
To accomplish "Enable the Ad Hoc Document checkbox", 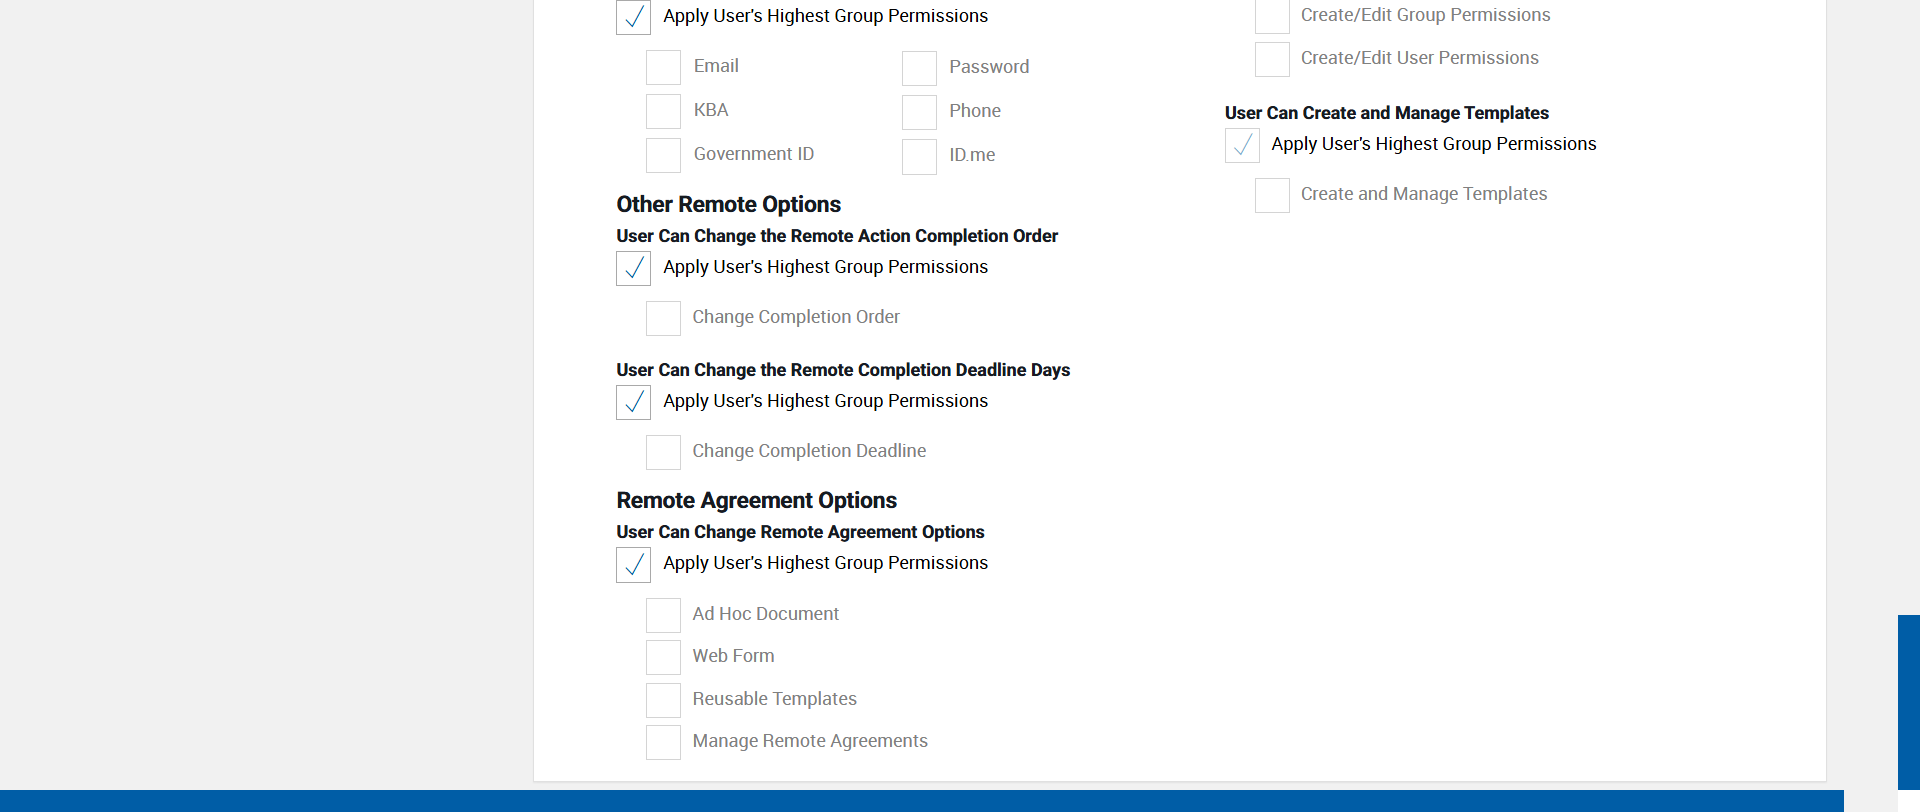I will 663,615.
